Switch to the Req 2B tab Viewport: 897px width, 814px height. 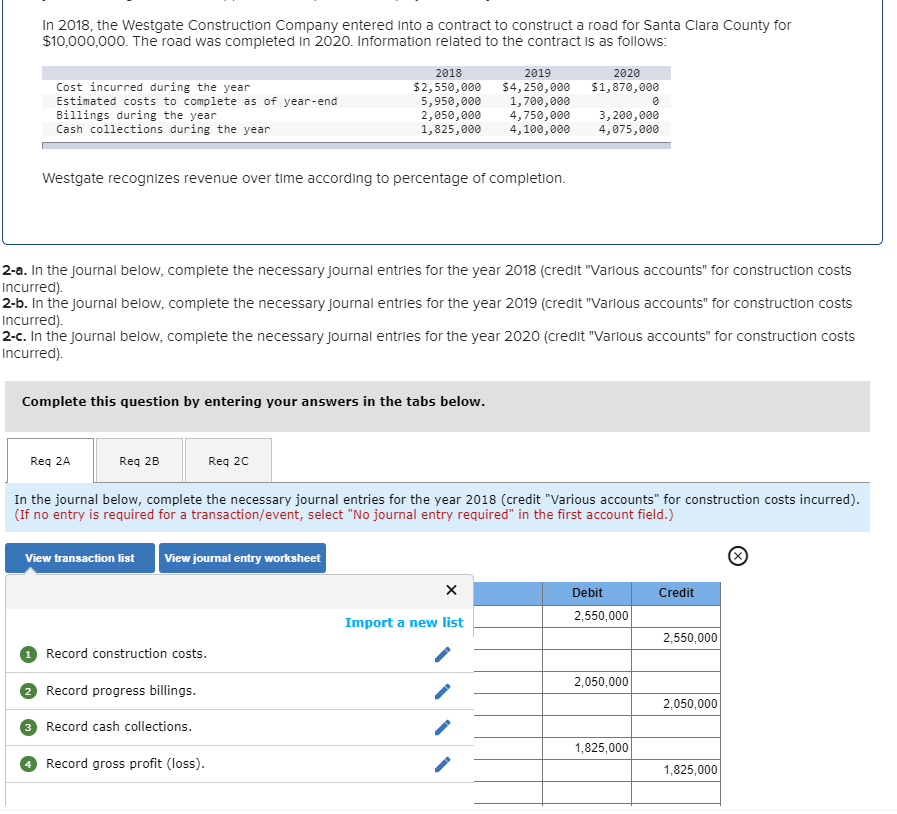(138, 461)
